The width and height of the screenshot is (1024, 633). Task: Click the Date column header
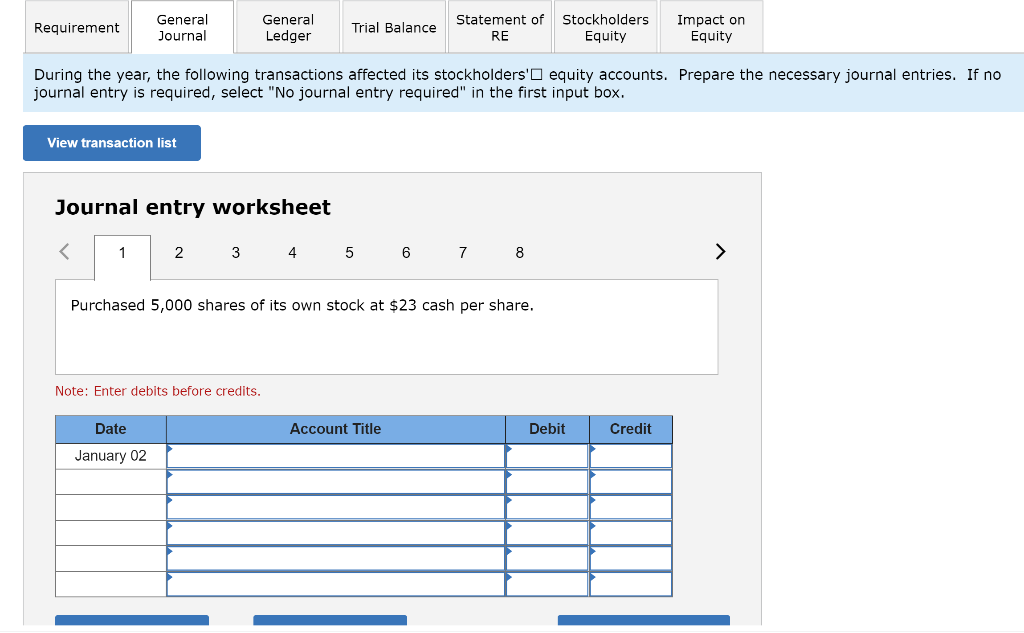pyautogui.click(x=110, y=429)
